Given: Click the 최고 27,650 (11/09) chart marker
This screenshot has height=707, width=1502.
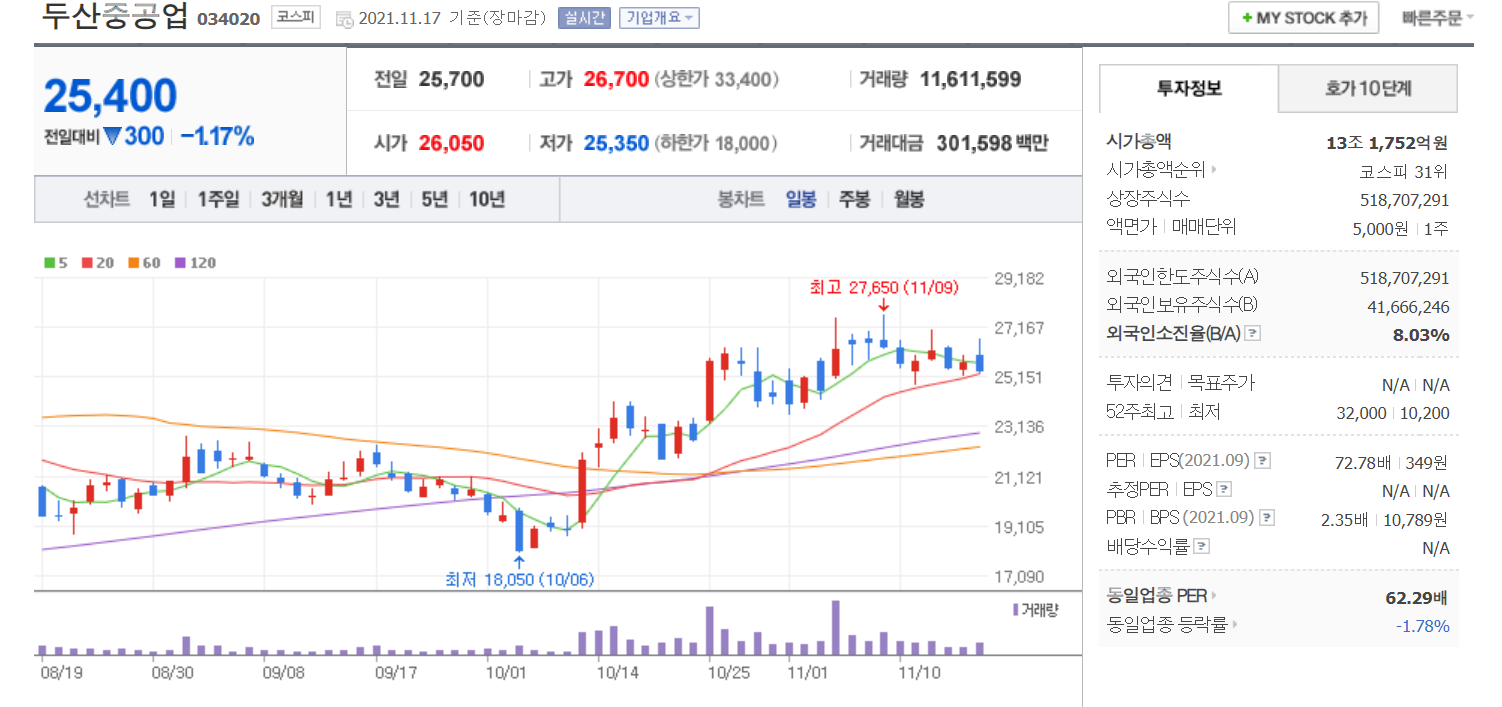Looking at the screenshot, I should pyautogui.click(x=884, y=288).
